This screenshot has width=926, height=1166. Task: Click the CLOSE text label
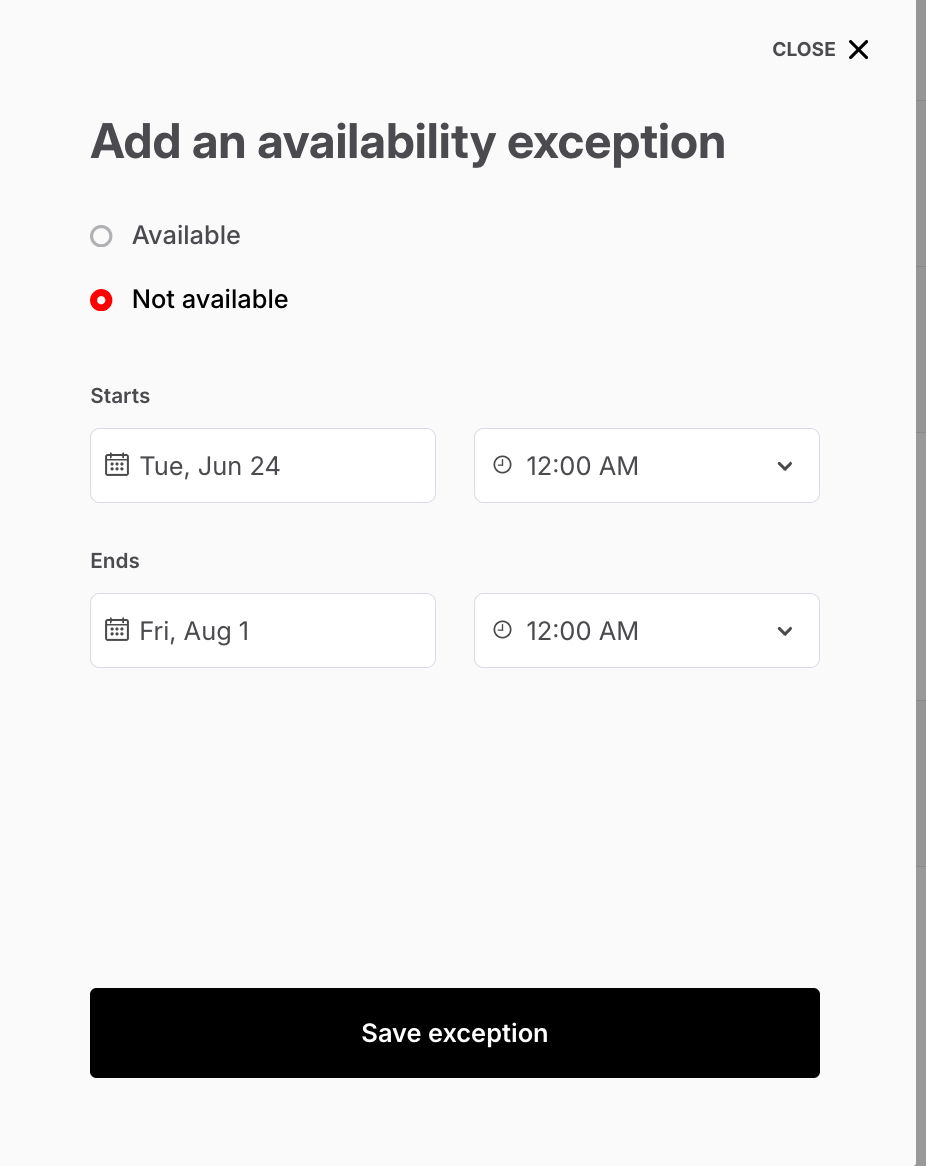[x=803, y=50]
